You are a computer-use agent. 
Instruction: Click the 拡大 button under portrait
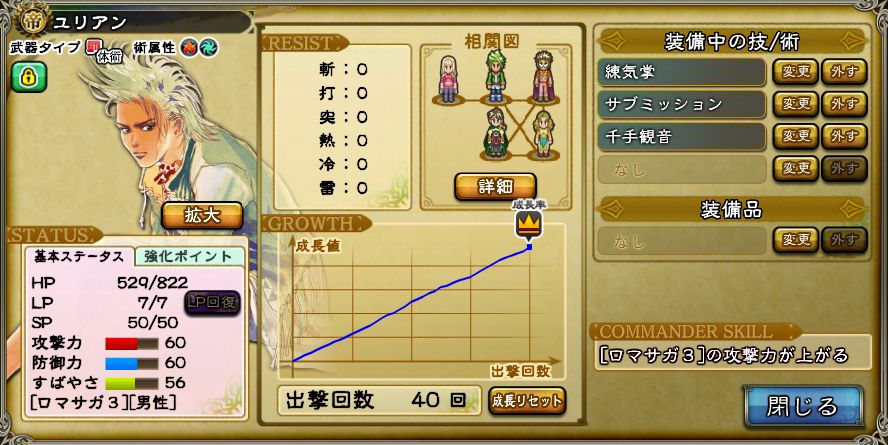tap(202, 216)
